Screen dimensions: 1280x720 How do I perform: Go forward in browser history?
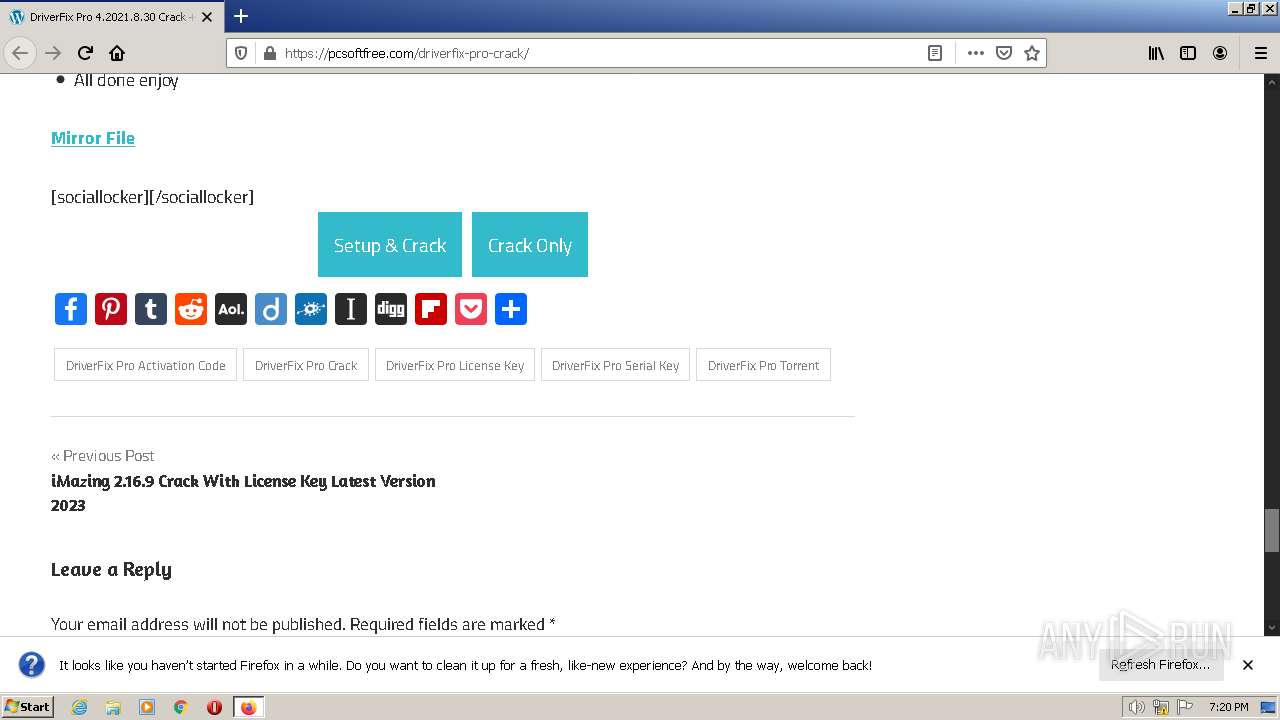pyautogui.click(x=53, y=53)
